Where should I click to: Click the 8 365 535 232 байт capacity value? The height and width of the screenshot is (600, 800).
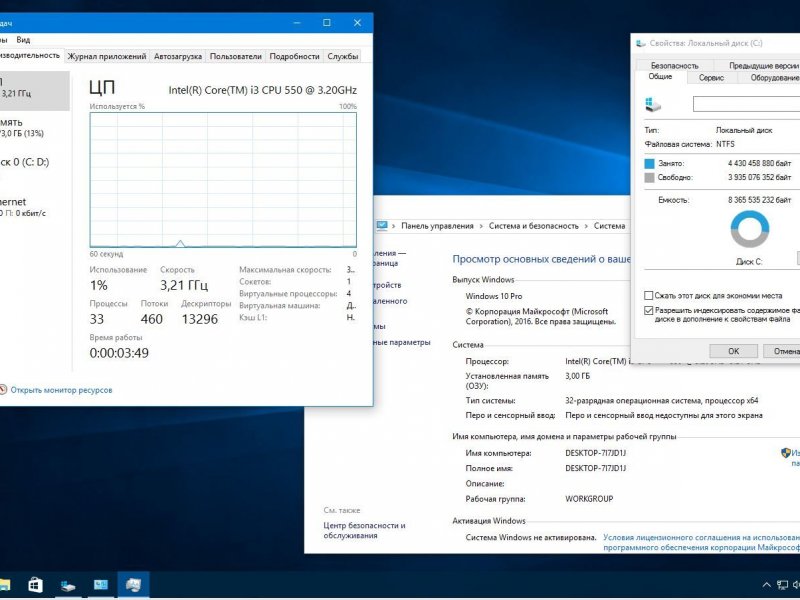pyautogui.click(x=759, y=200)
